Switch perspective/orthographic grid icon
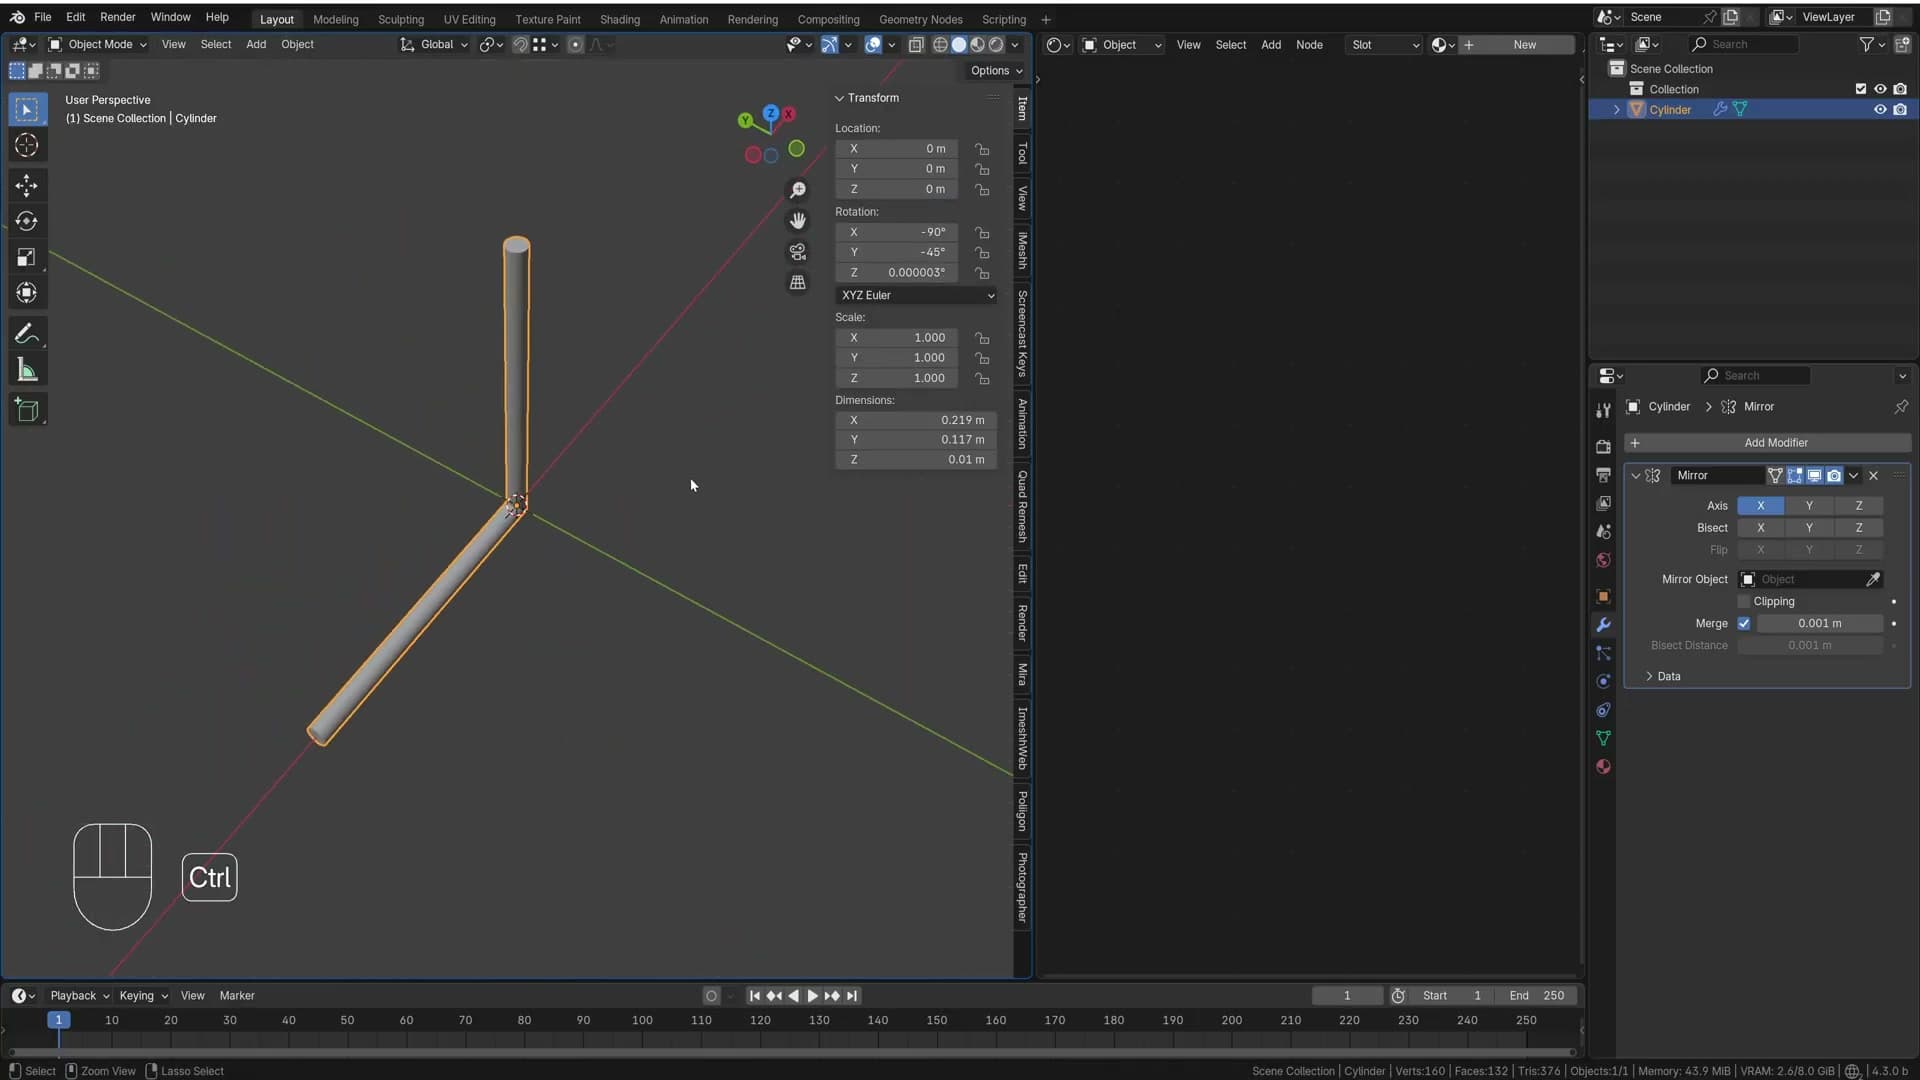 pyautogui.click(x=797, y=283)
